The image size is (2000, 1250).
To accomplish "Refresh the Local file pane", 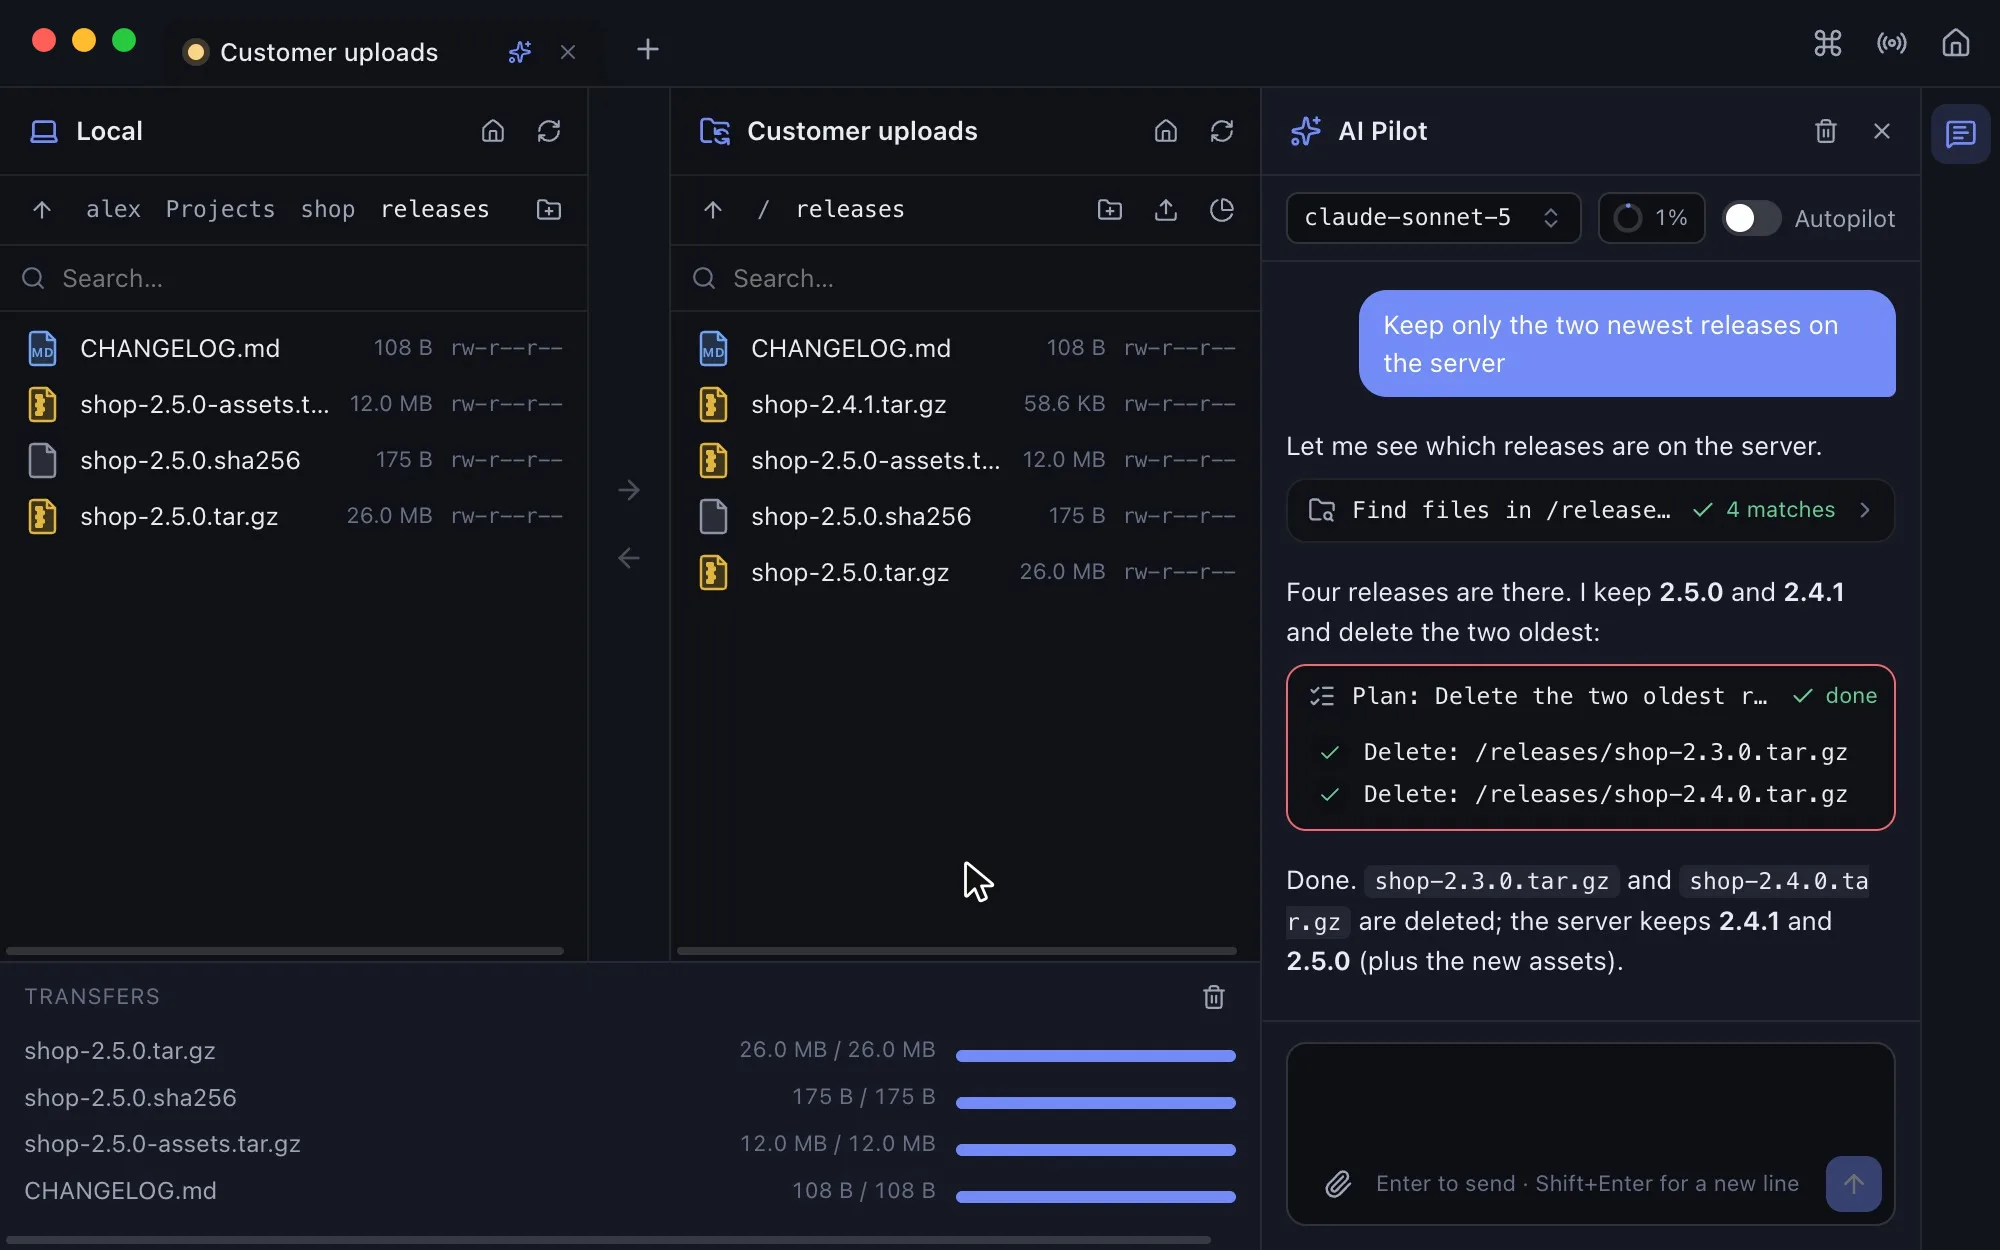I will pos(548,131).
